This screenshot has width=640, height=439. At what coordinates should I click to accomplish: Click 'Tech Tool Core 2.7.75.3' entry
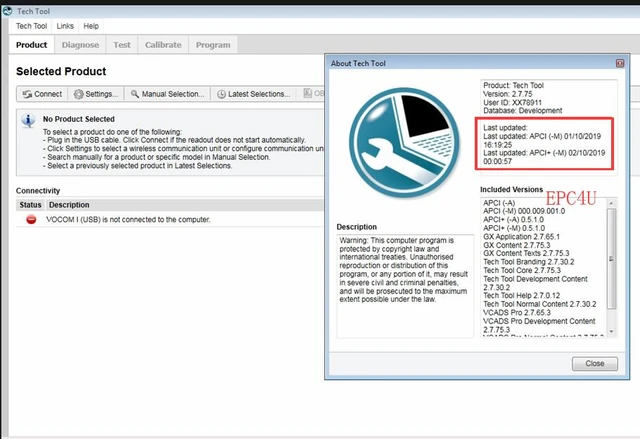[522, 270]
